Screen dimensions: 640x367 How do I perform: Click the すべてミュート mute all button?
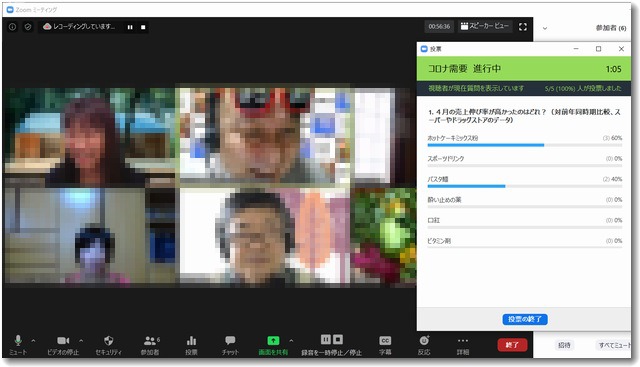click(614, 345)
